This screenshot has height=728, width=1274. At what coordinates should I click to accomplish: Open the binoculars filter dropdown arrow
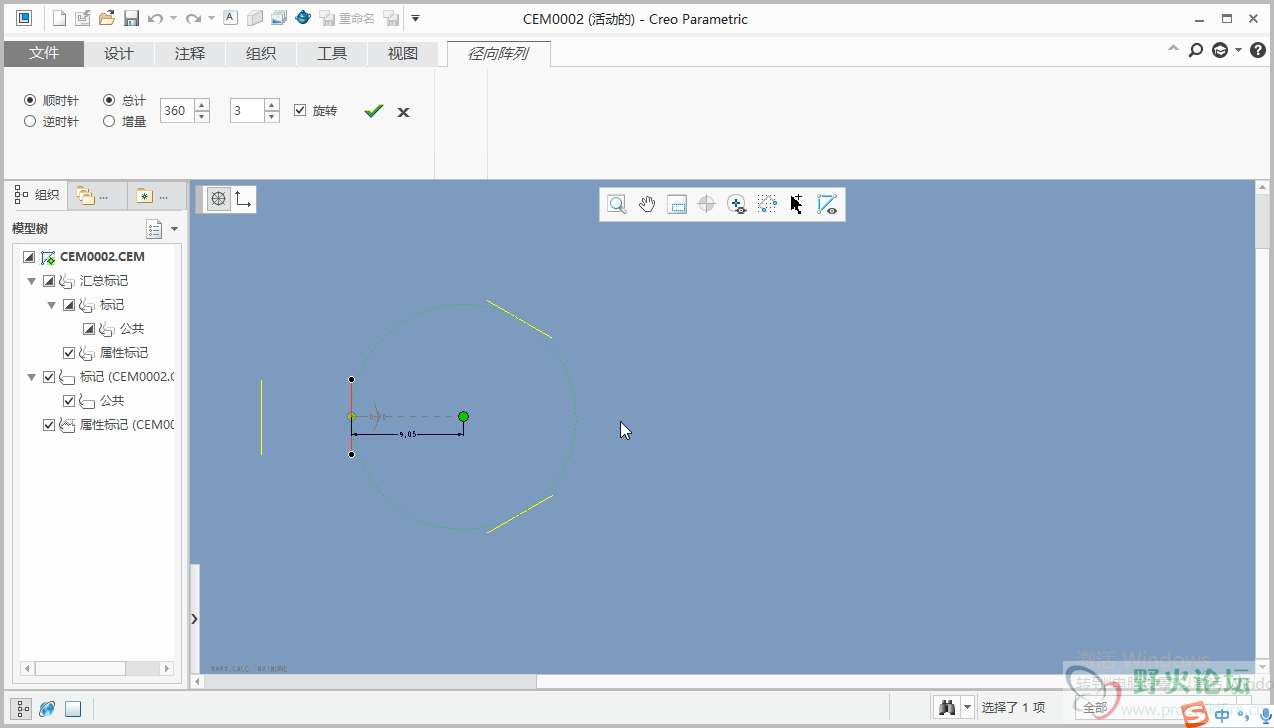coord(967,707)
